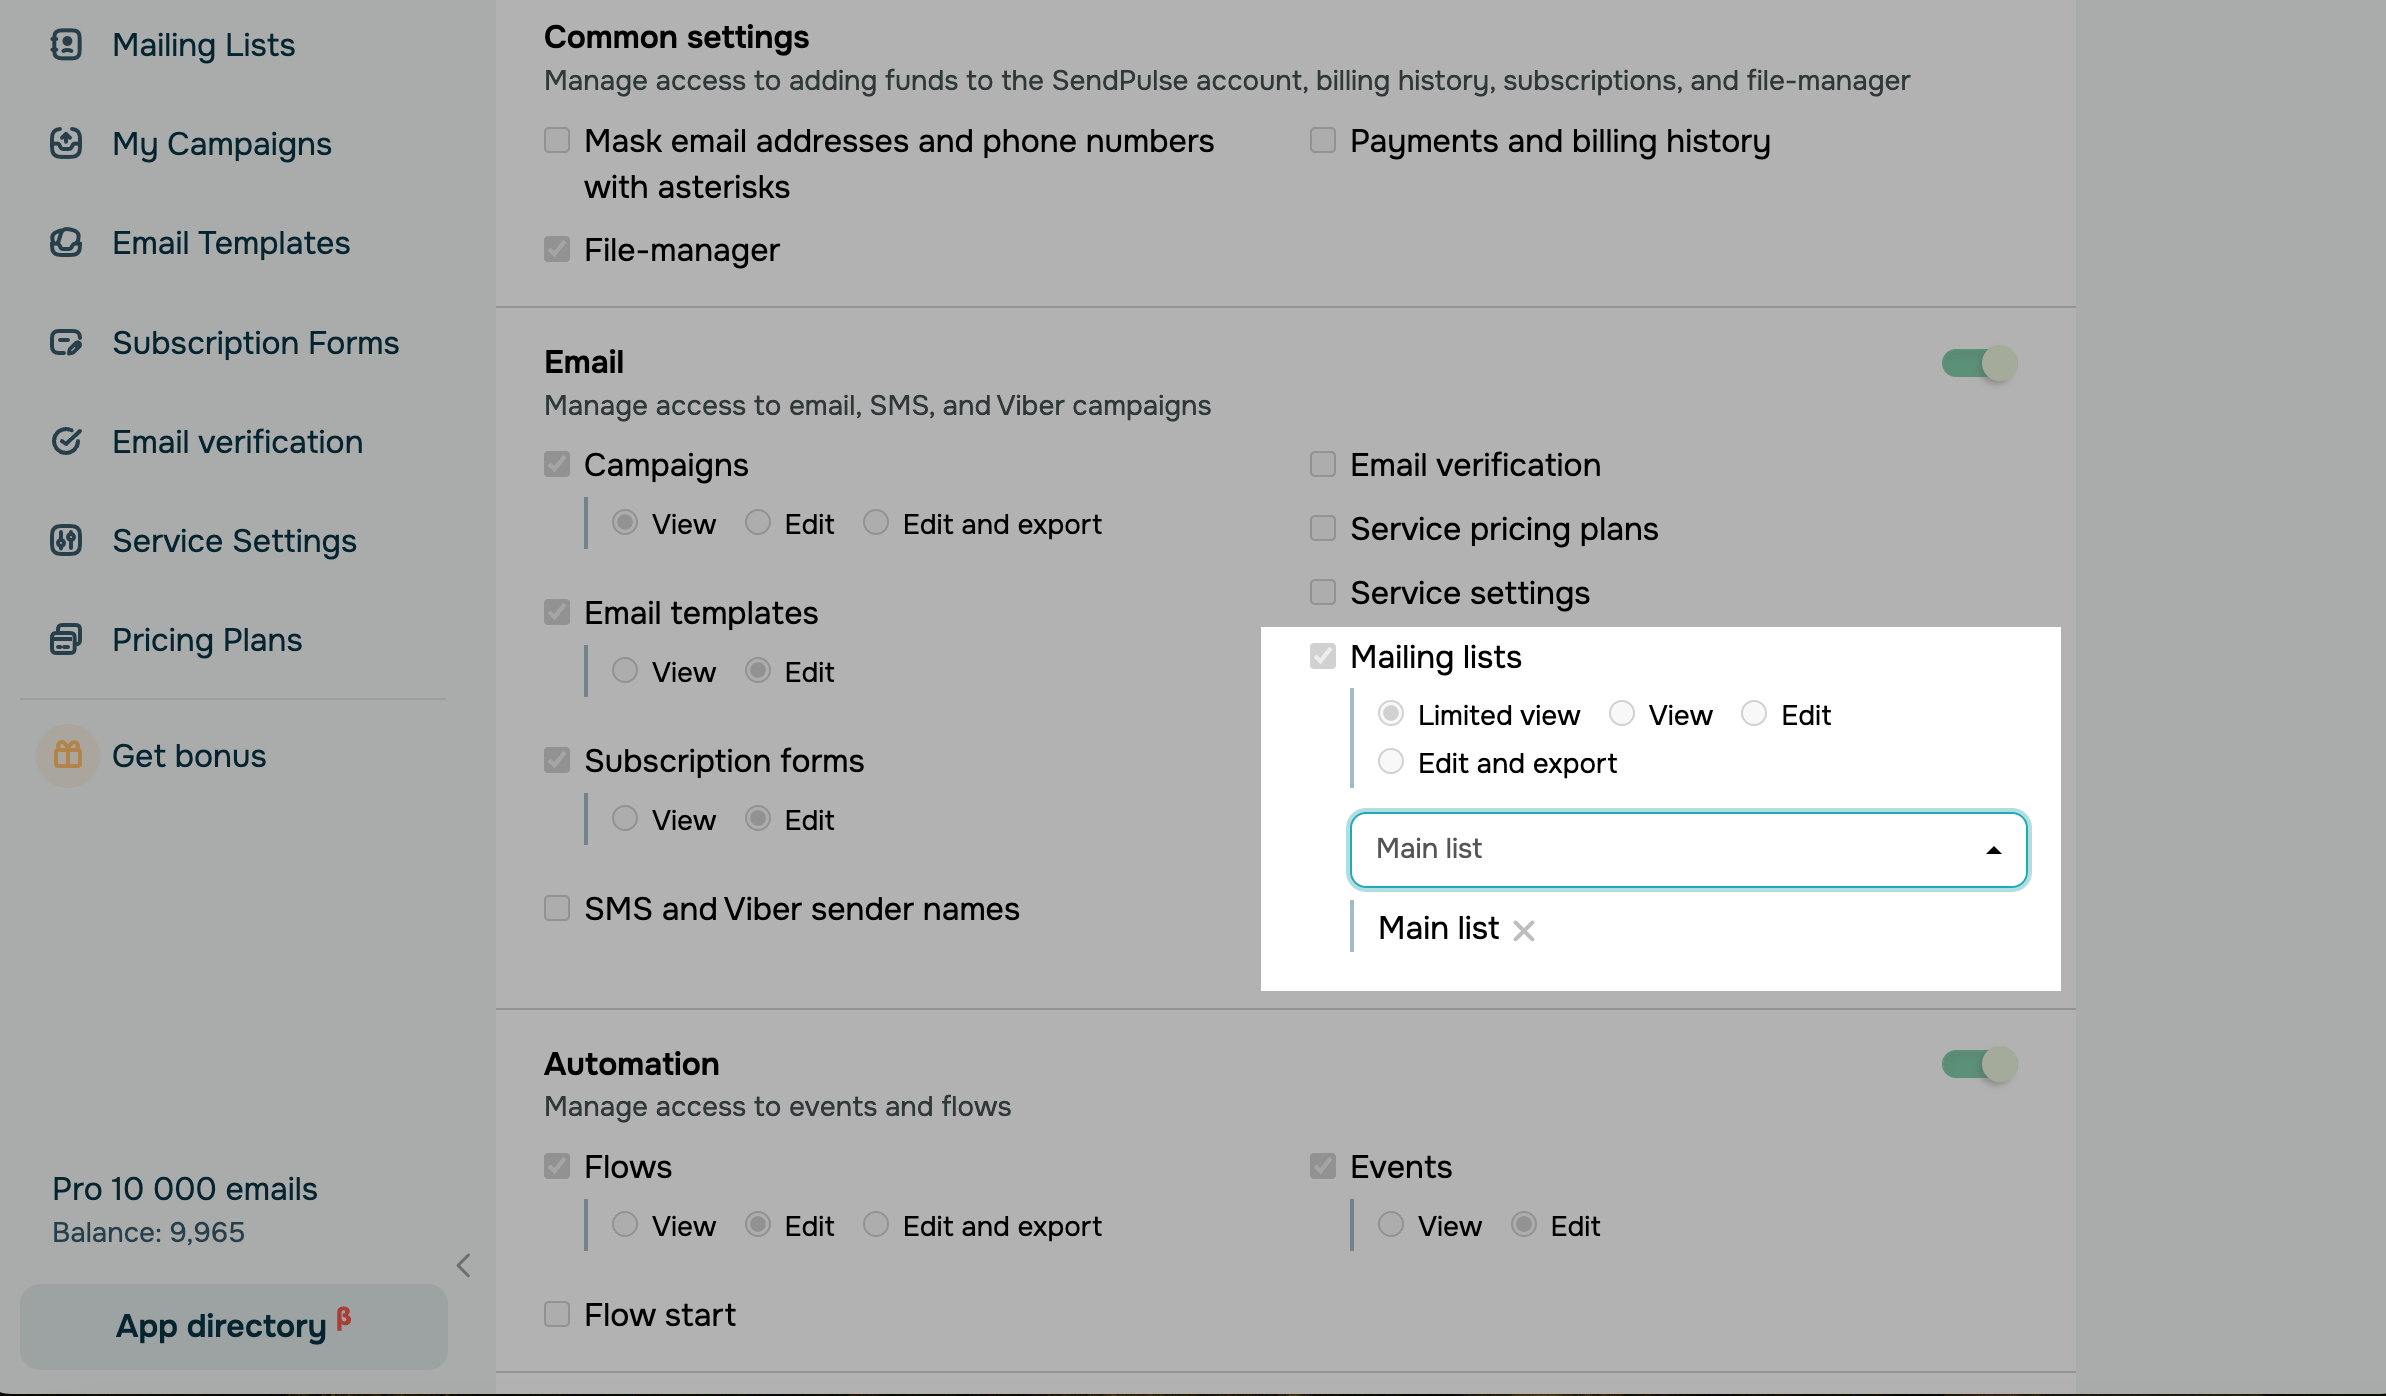Collapse sidebar using left chevron arrow
The height and width of the screenshot is (1396, 2386).
(463, 1265)
